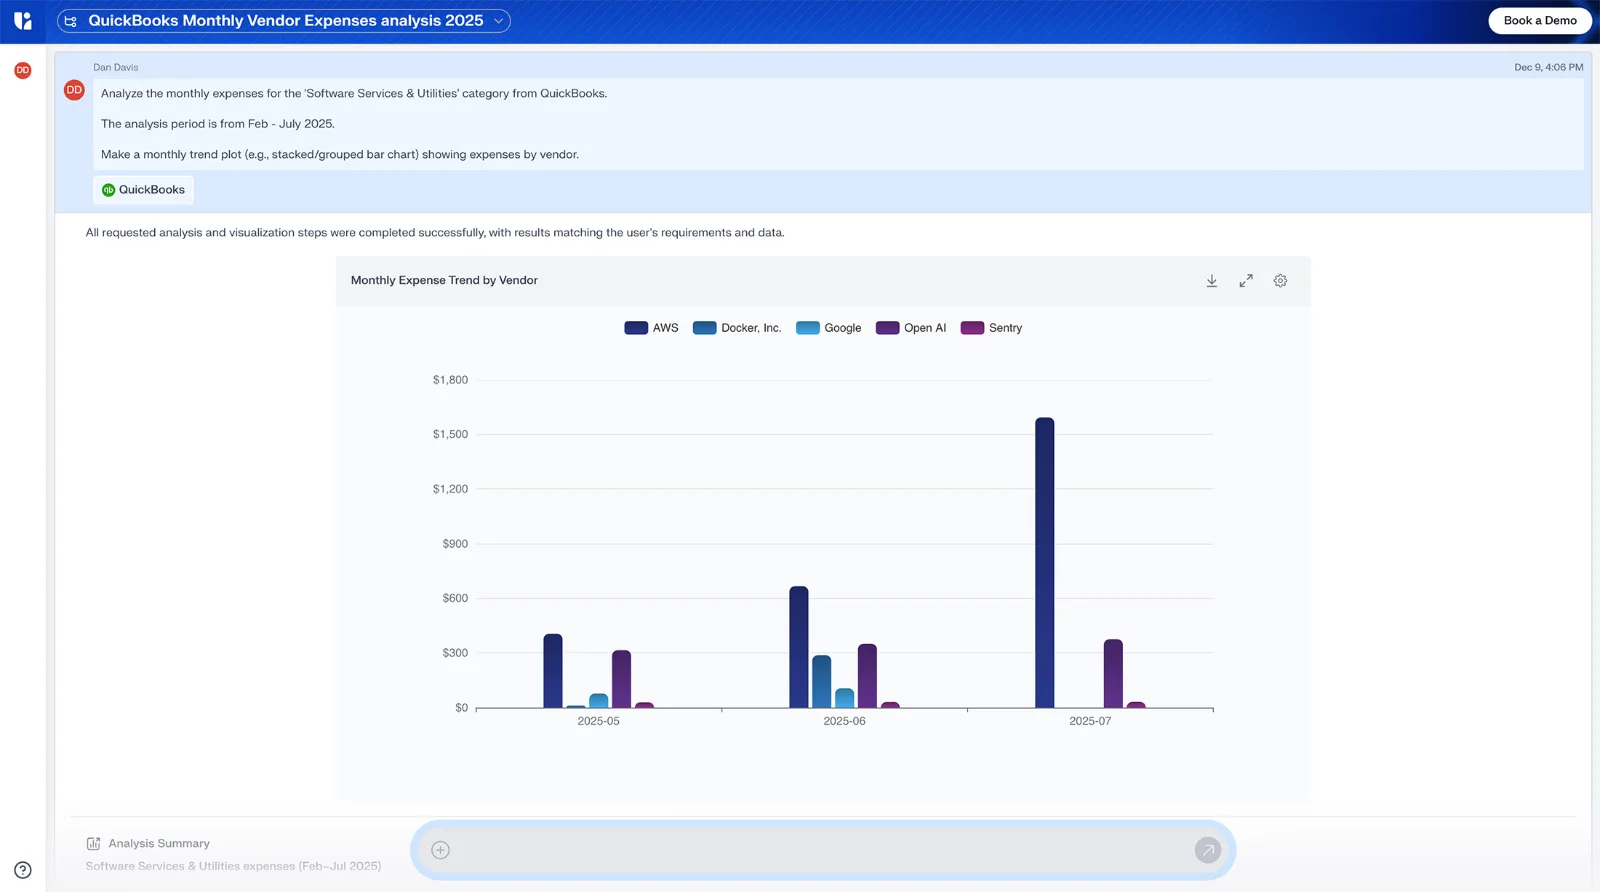The width and height of the screenshot is (1600, 892).
Task: Toggle the Sentry legend series
Action: pyautogui.click(x=991, y=328)
